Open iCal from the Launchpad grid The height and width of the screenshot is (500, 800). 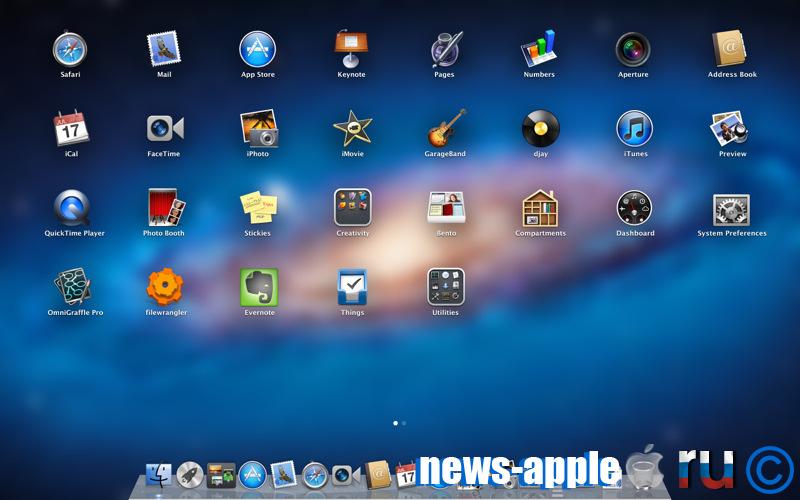coord(71,128)
